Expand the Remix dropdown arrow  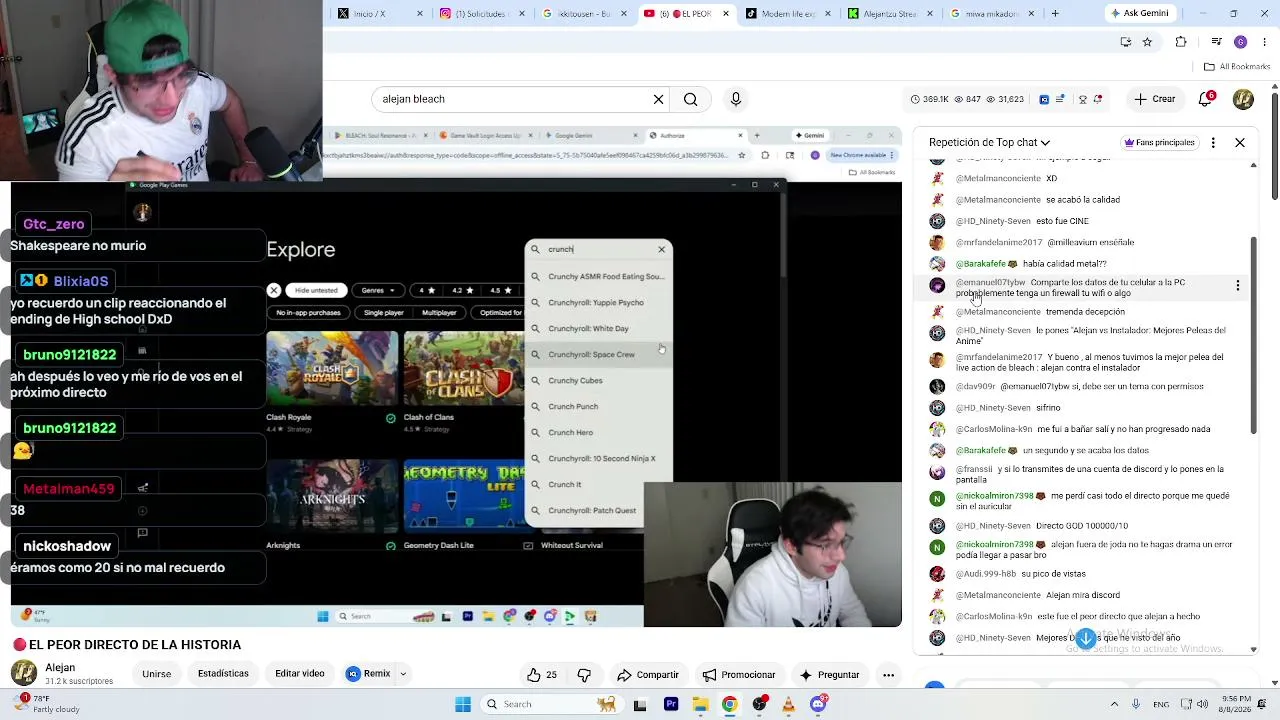(403, 674)
